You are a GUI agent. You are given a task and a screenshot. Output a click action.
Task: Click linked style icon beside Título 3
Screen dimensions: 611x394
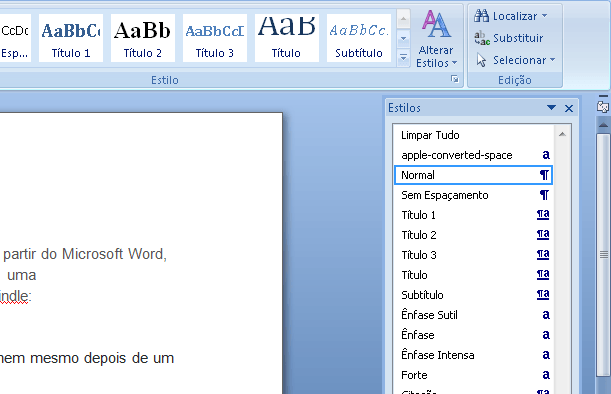click(543, 255)
